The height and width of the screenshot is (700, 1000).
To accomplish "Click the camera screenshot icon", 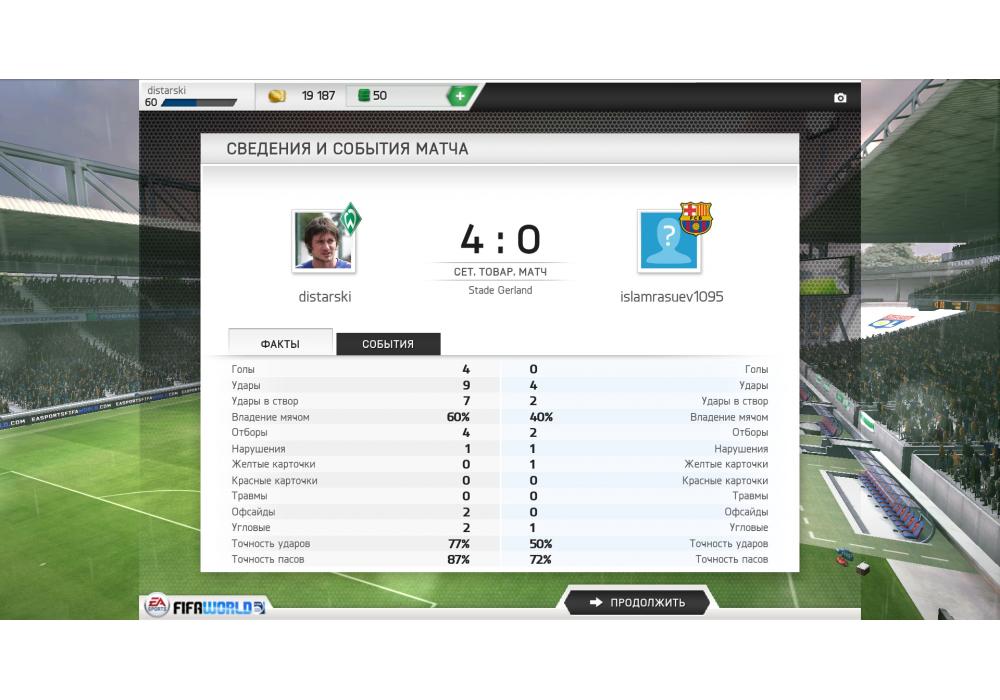I will click(x=840, y=98).
